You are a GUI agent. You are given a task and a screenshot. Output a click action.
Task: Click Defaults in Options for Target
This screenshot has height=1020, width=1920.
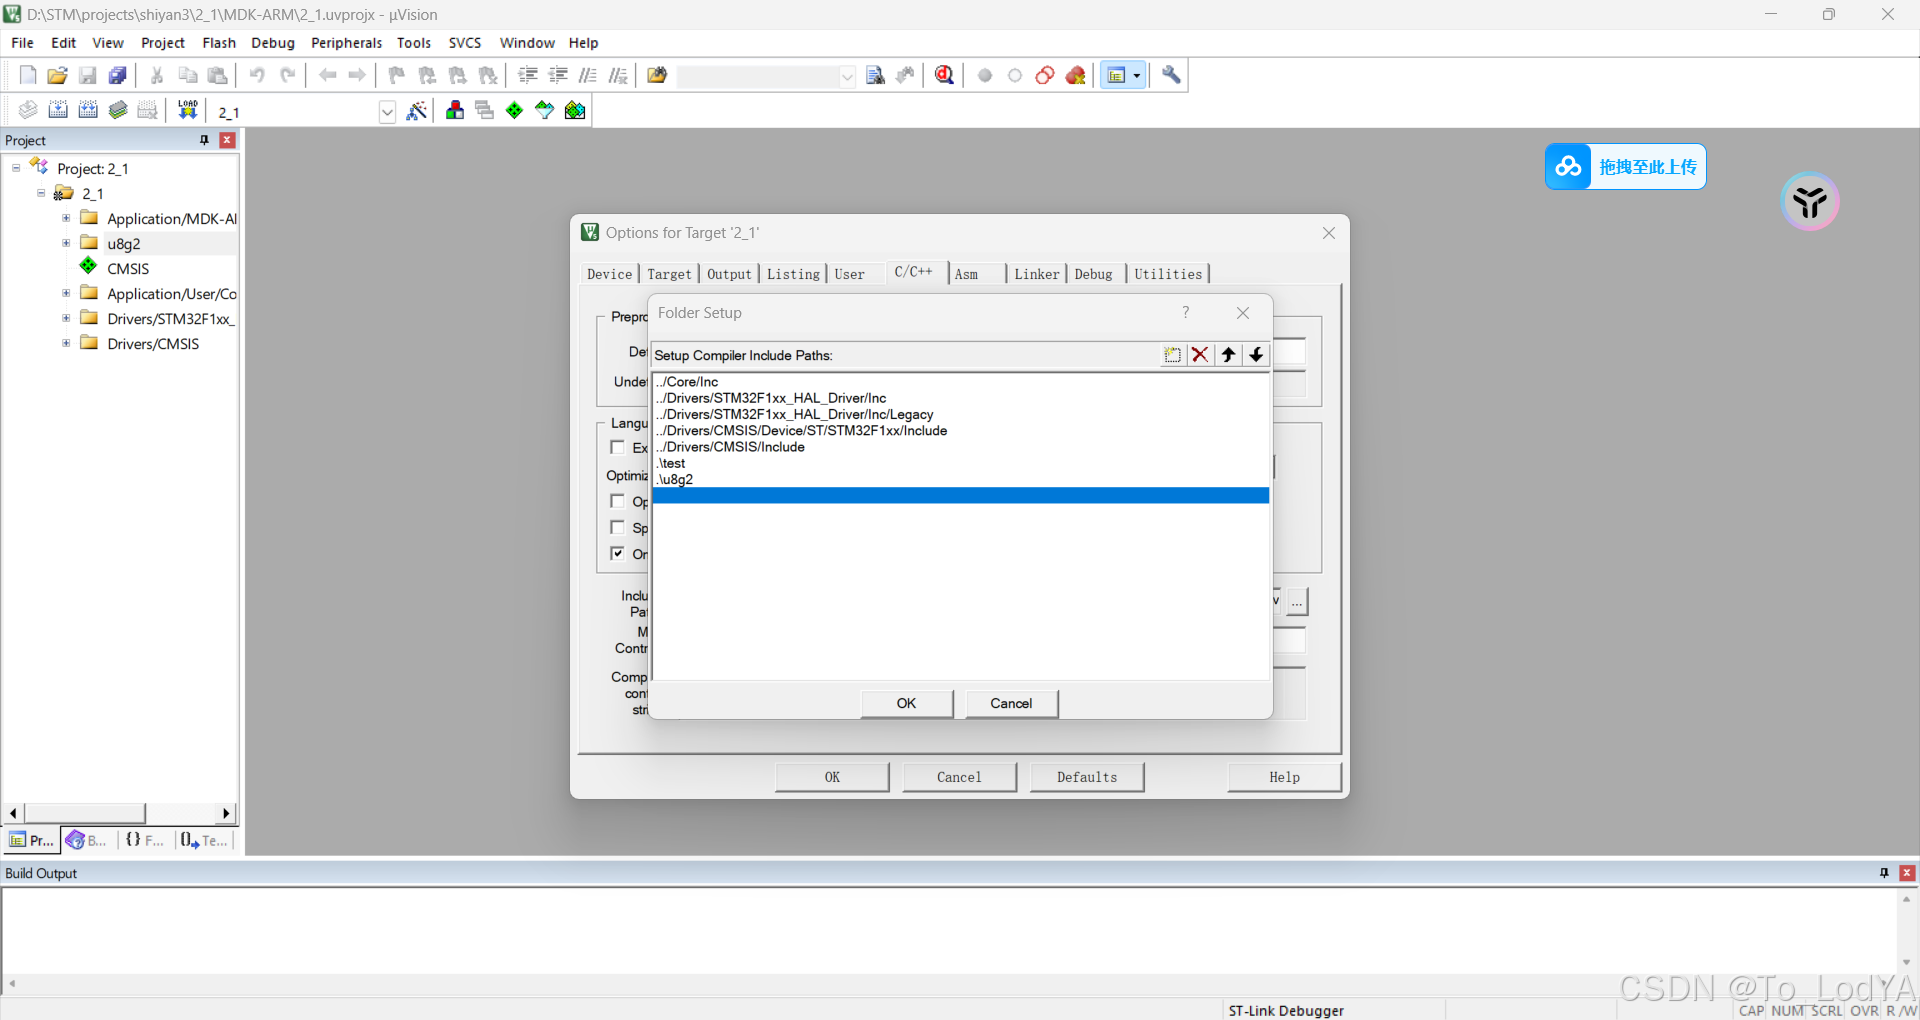pyautogui.click(x=1087, y=777)
